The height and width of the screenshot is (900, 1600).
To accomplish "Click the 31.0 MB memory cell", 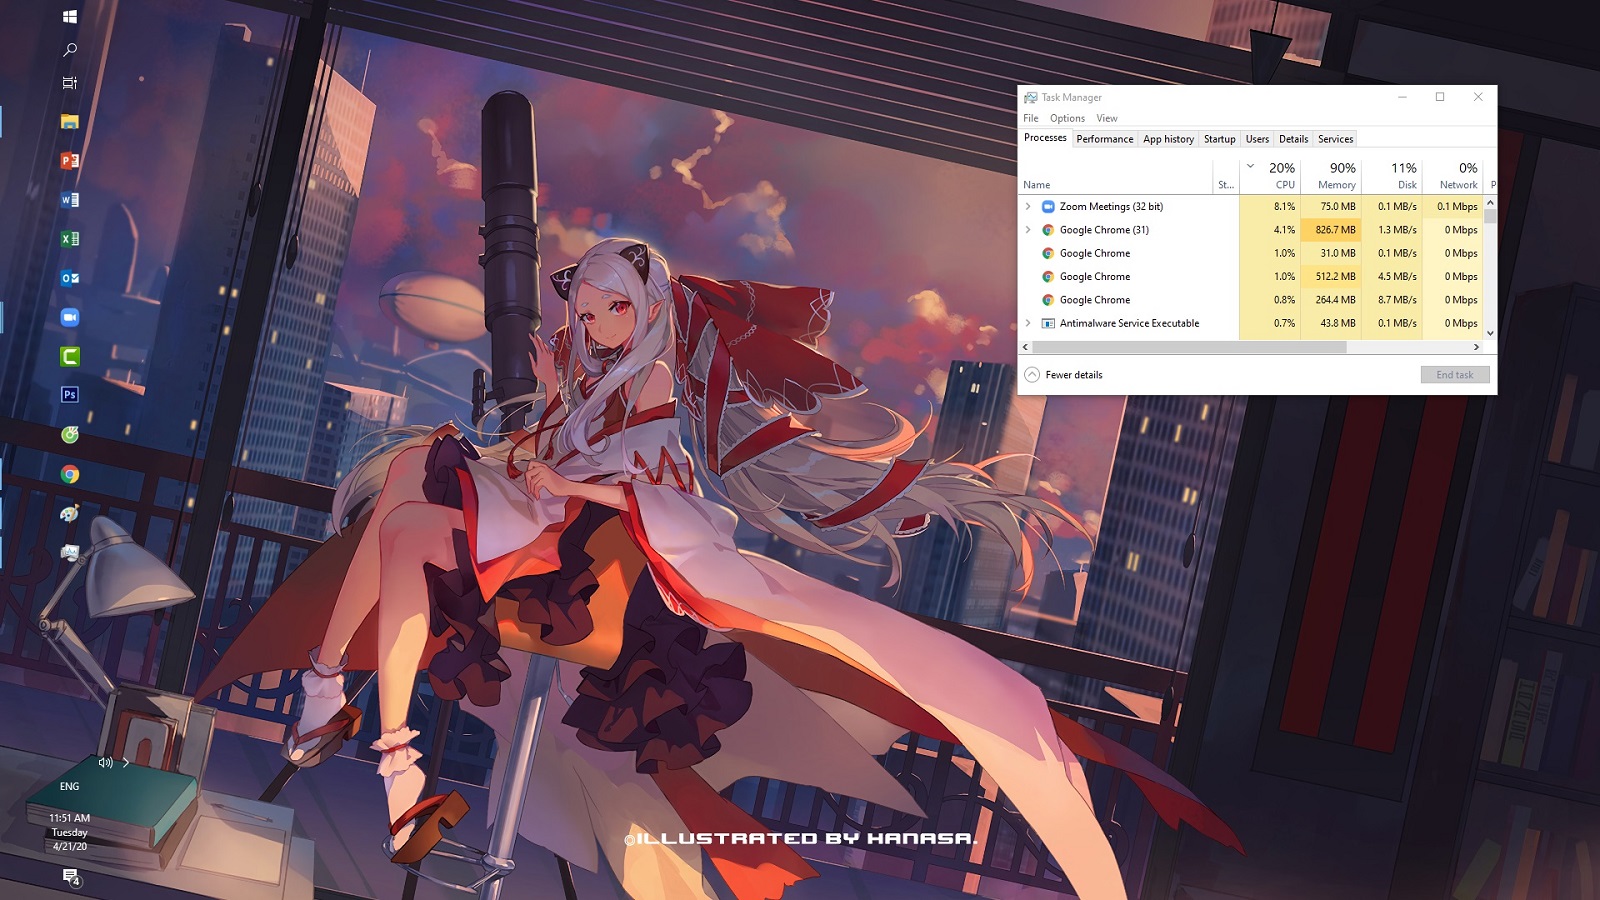I will point(1331,253).
